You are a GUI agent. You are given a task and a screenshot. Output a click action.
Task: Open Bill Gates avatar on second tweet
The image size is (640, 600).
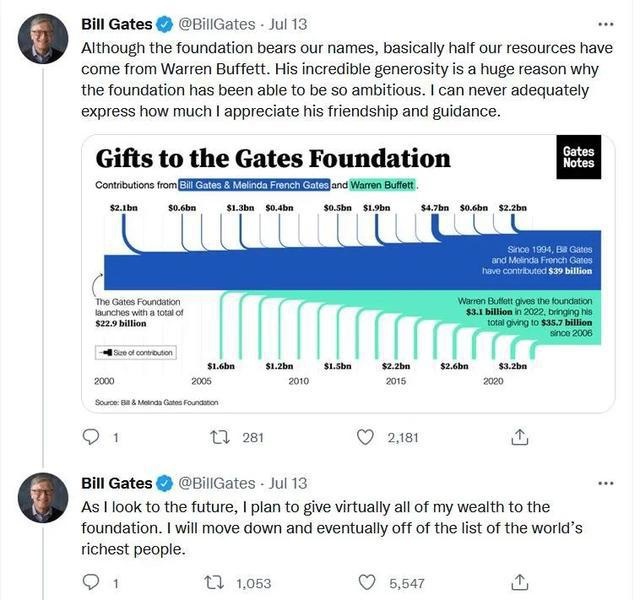coord(43,498)
